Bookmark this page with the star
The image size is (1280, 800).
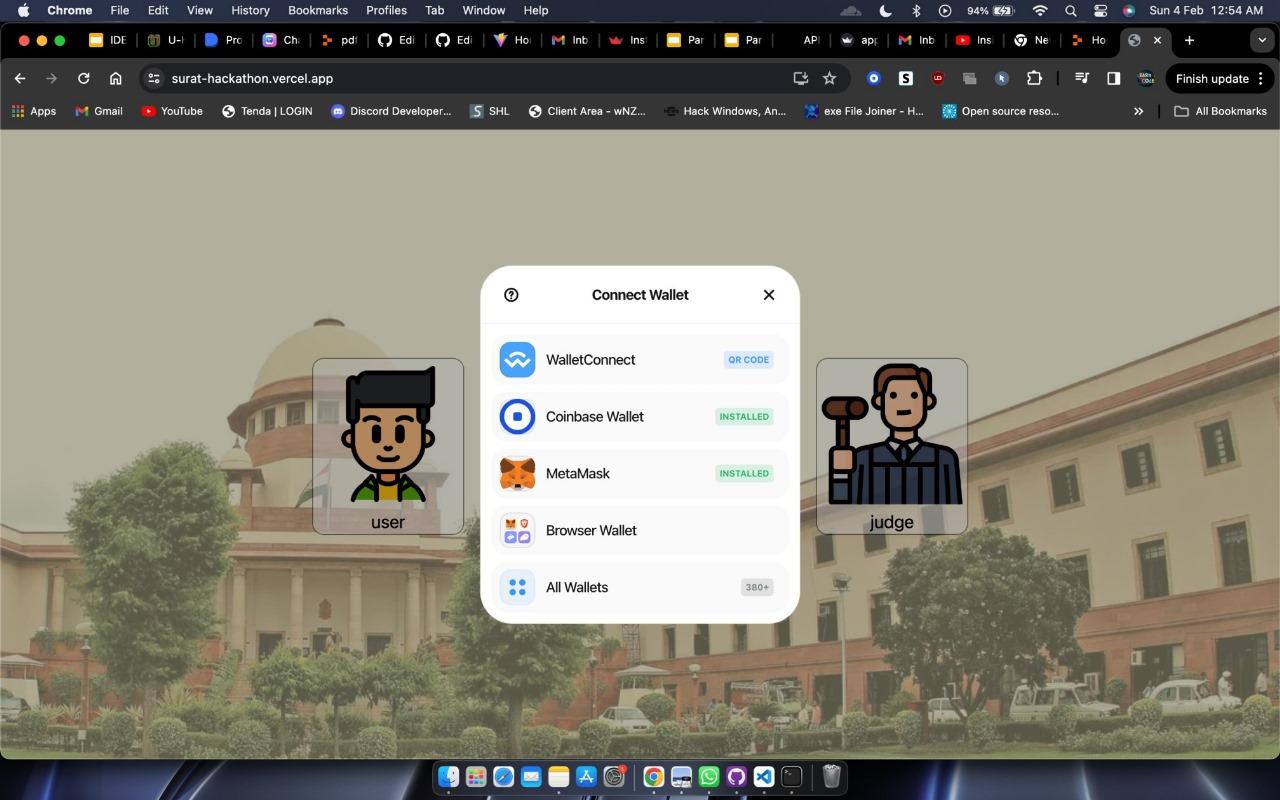829,78
